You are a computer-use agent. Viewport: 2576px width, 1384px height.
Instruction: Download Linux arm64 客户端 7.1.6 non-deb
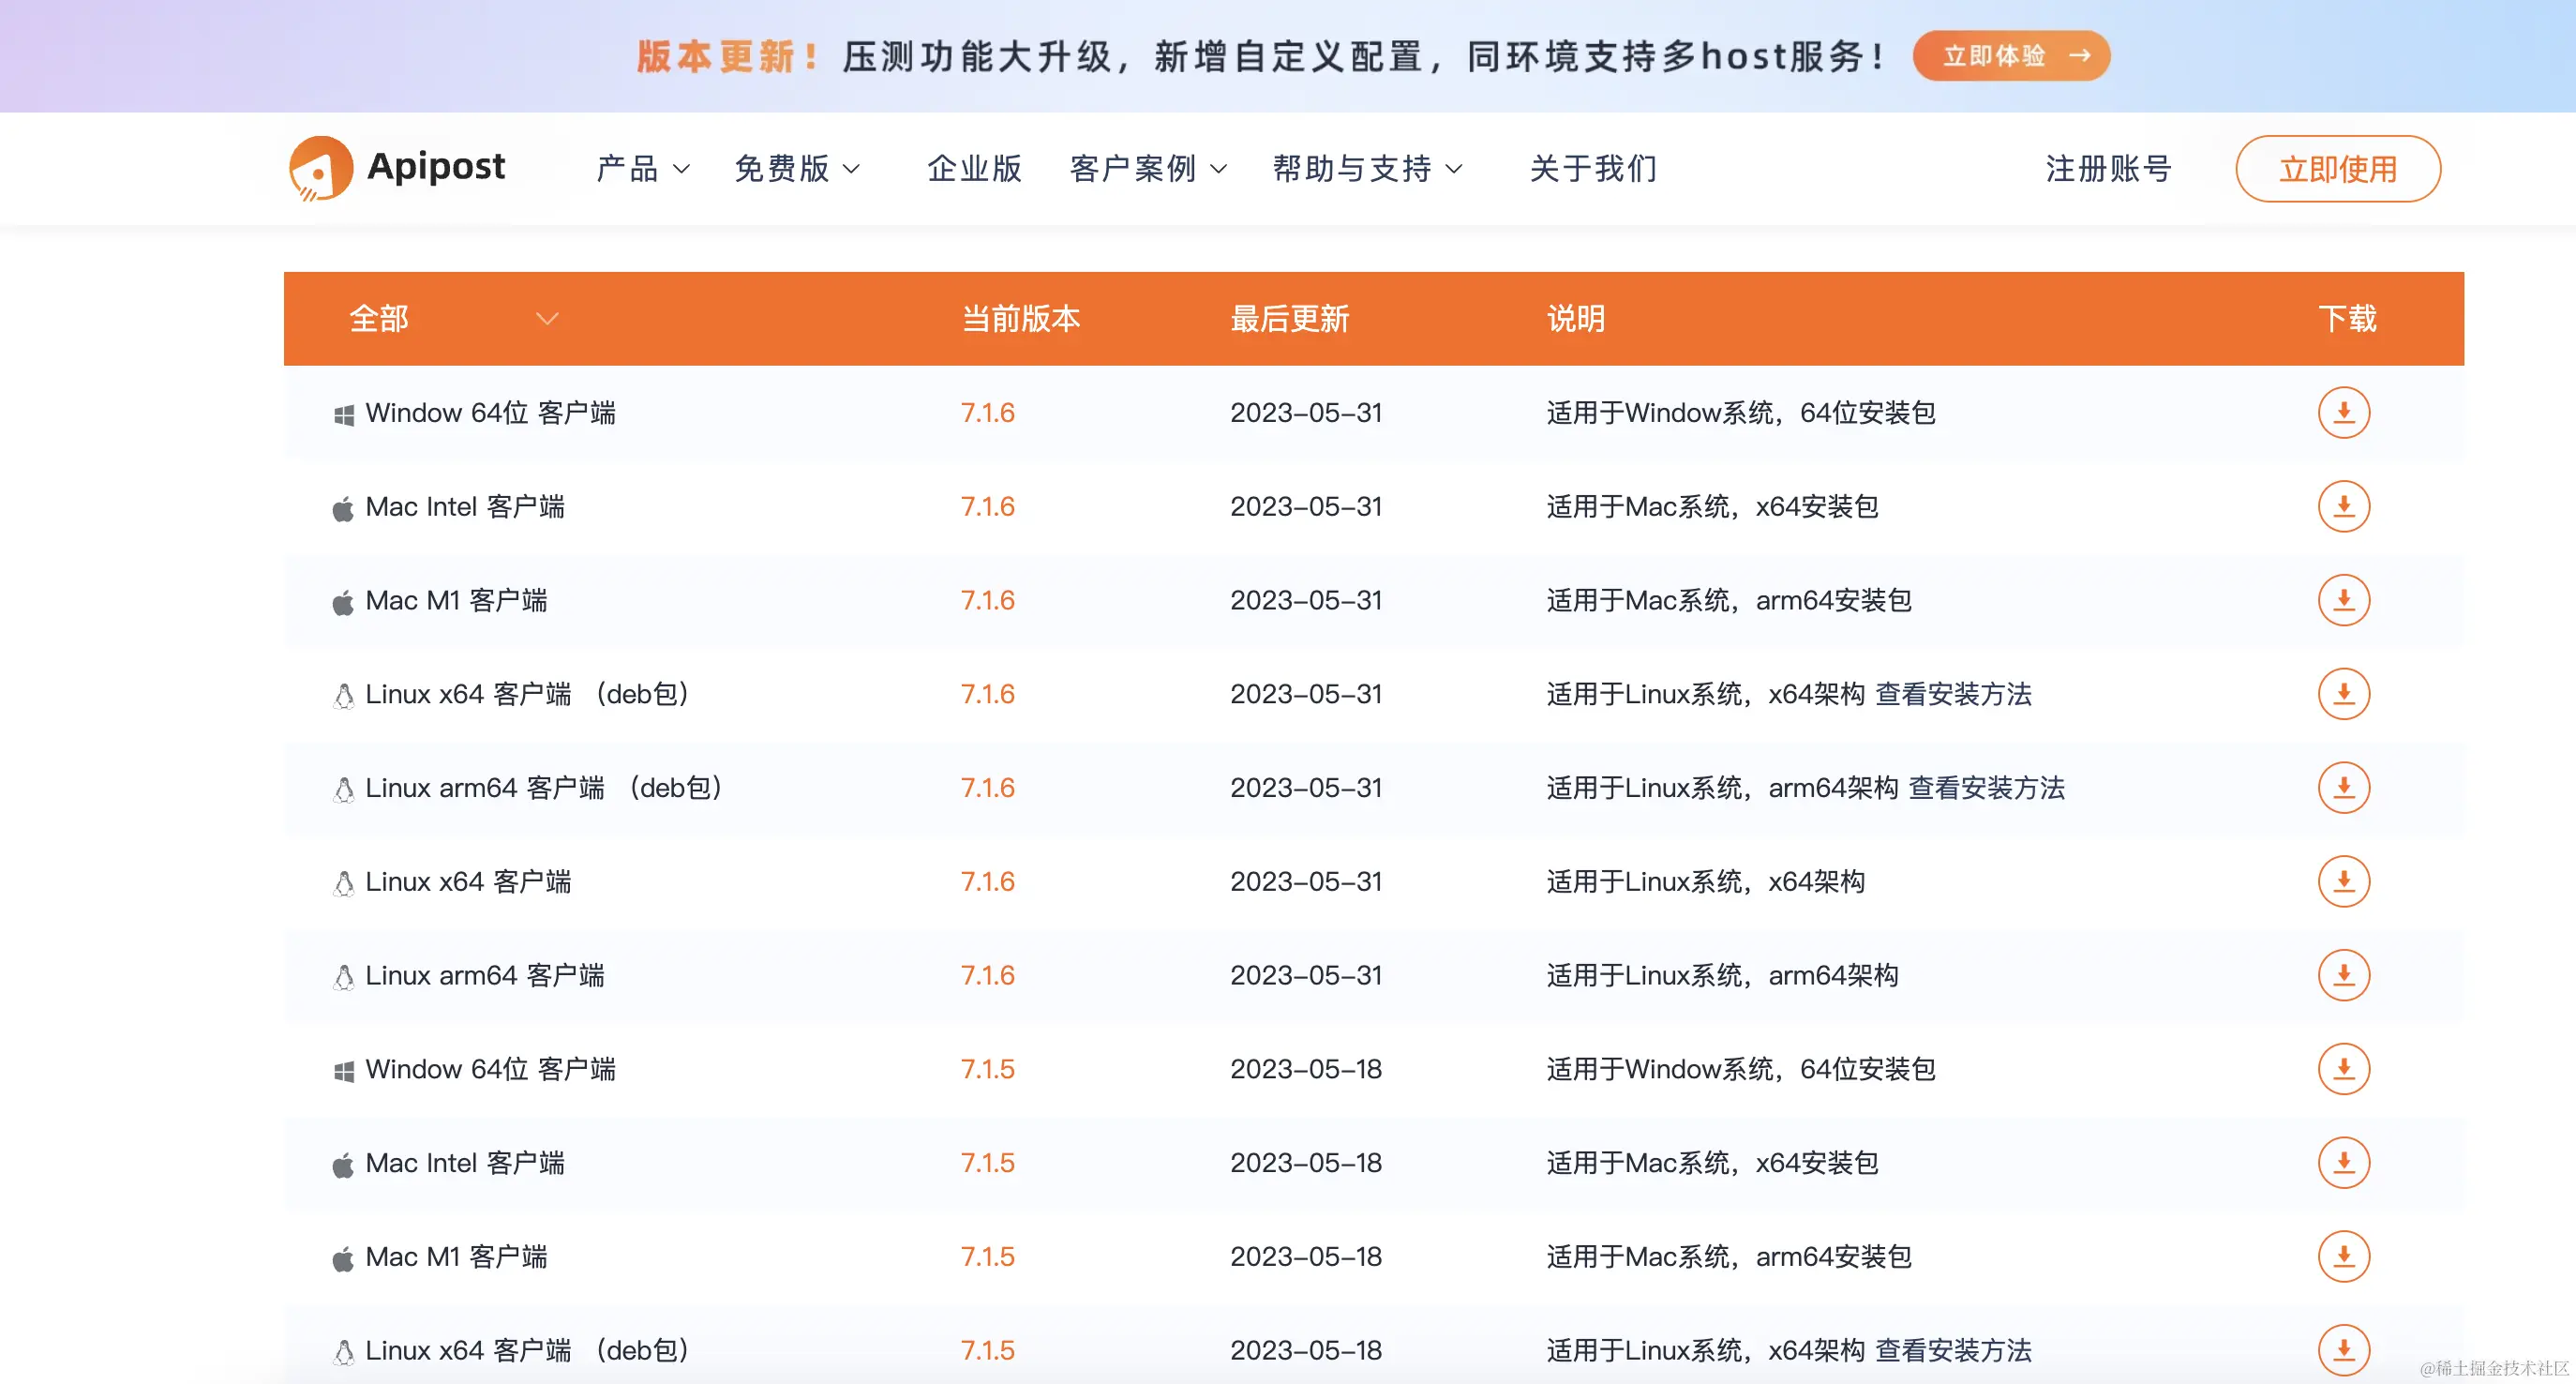coord(2343,975)
